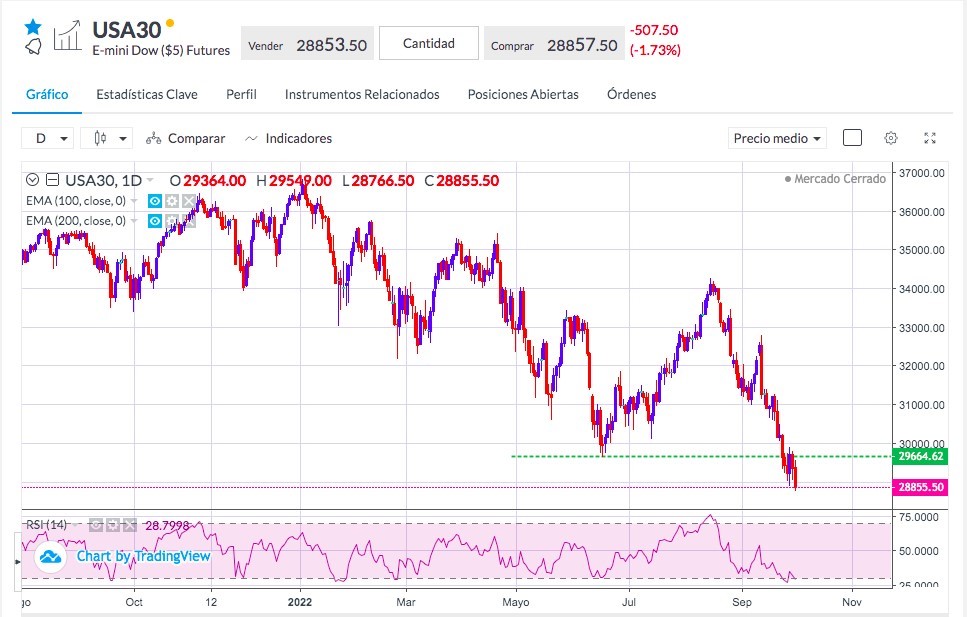Image resolution: width=967 pixels, height=617 pixels.
Task: Open the Precio medio dropdown
Action: [x=777, y=138]
